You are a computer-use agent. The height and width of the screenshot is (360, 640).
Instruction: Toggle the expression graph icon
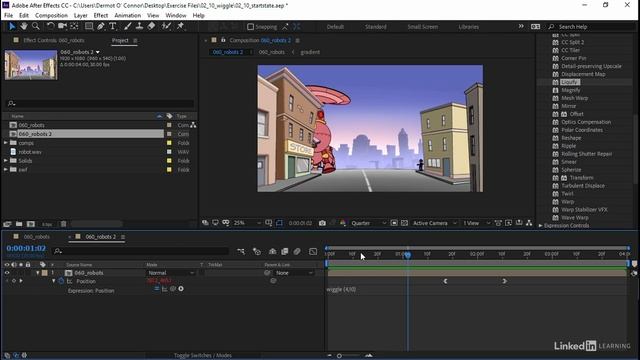[164, 289]
